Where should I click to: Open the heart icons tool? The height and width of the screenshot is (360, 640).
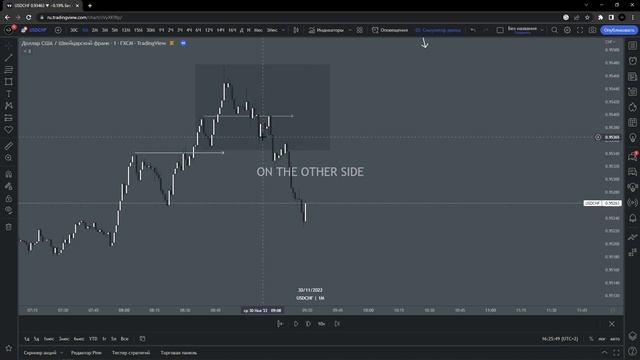(9, 130)
